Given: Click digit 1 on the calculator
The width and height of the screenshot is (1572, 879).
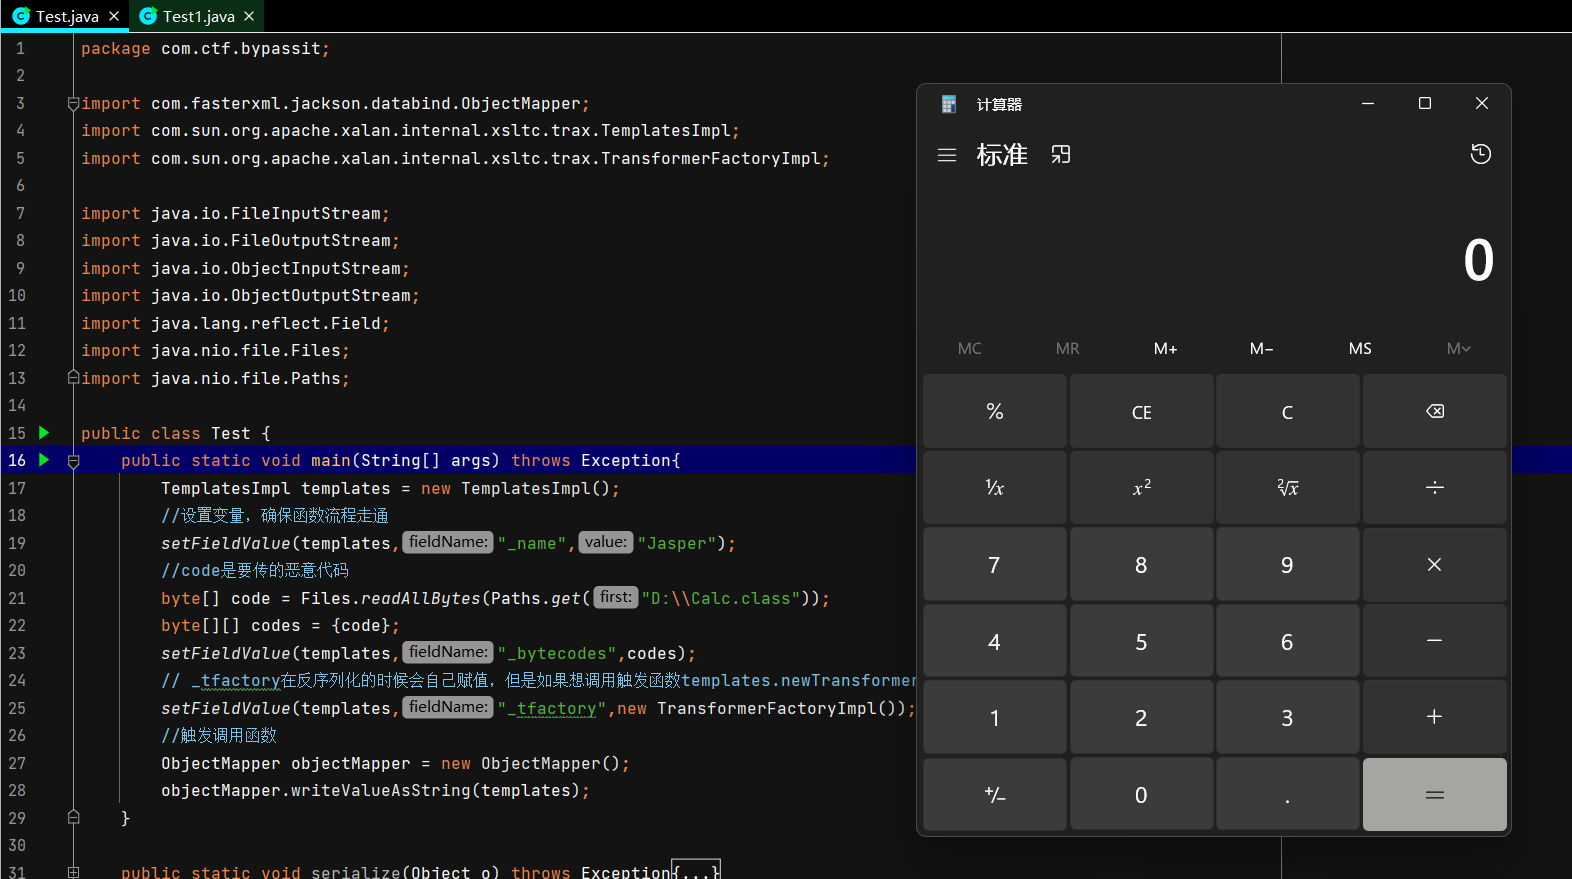Looking at the screenshot, I should (995, 717).
